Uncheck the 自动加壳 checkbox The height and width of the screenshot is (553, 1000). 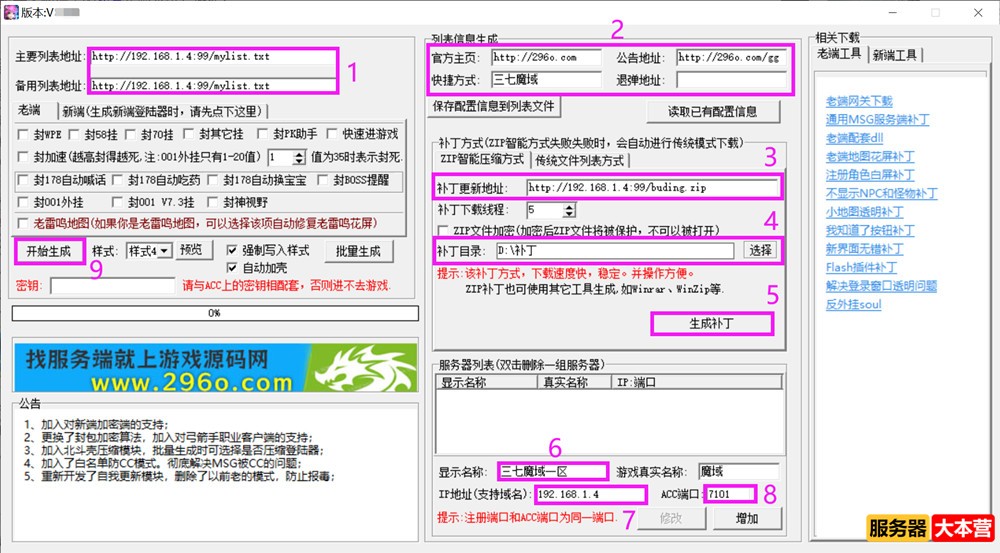tap(232, 267)
